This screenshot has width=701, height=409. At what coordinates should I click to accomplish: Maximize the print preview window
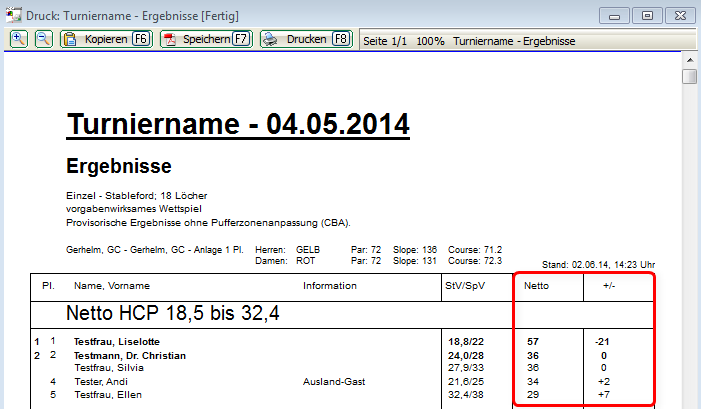(x=647, y=15)
